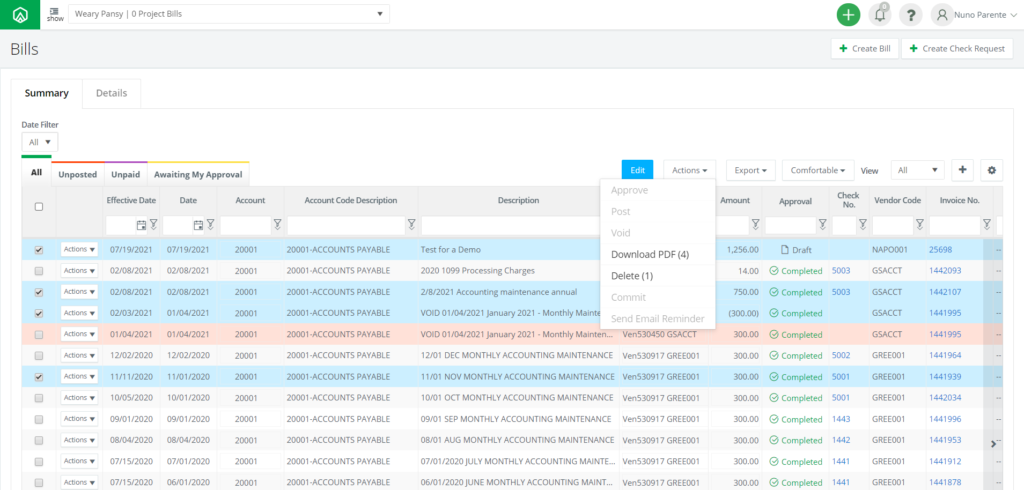Open check number link 5002
The width and height of the screenshot is (1024, 490).
841,355
